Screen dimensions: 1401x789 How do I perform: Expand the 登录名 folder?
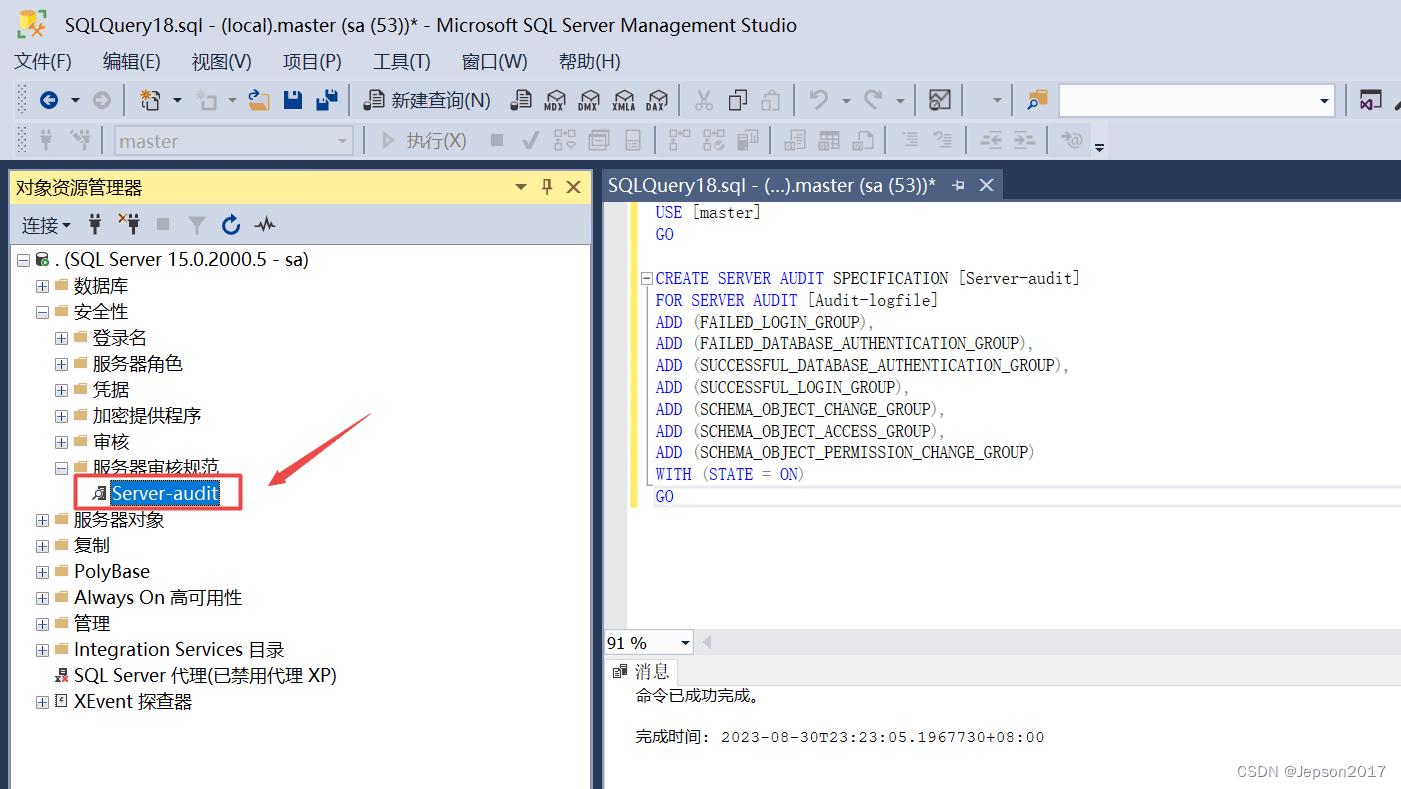[x=61, y=338]
